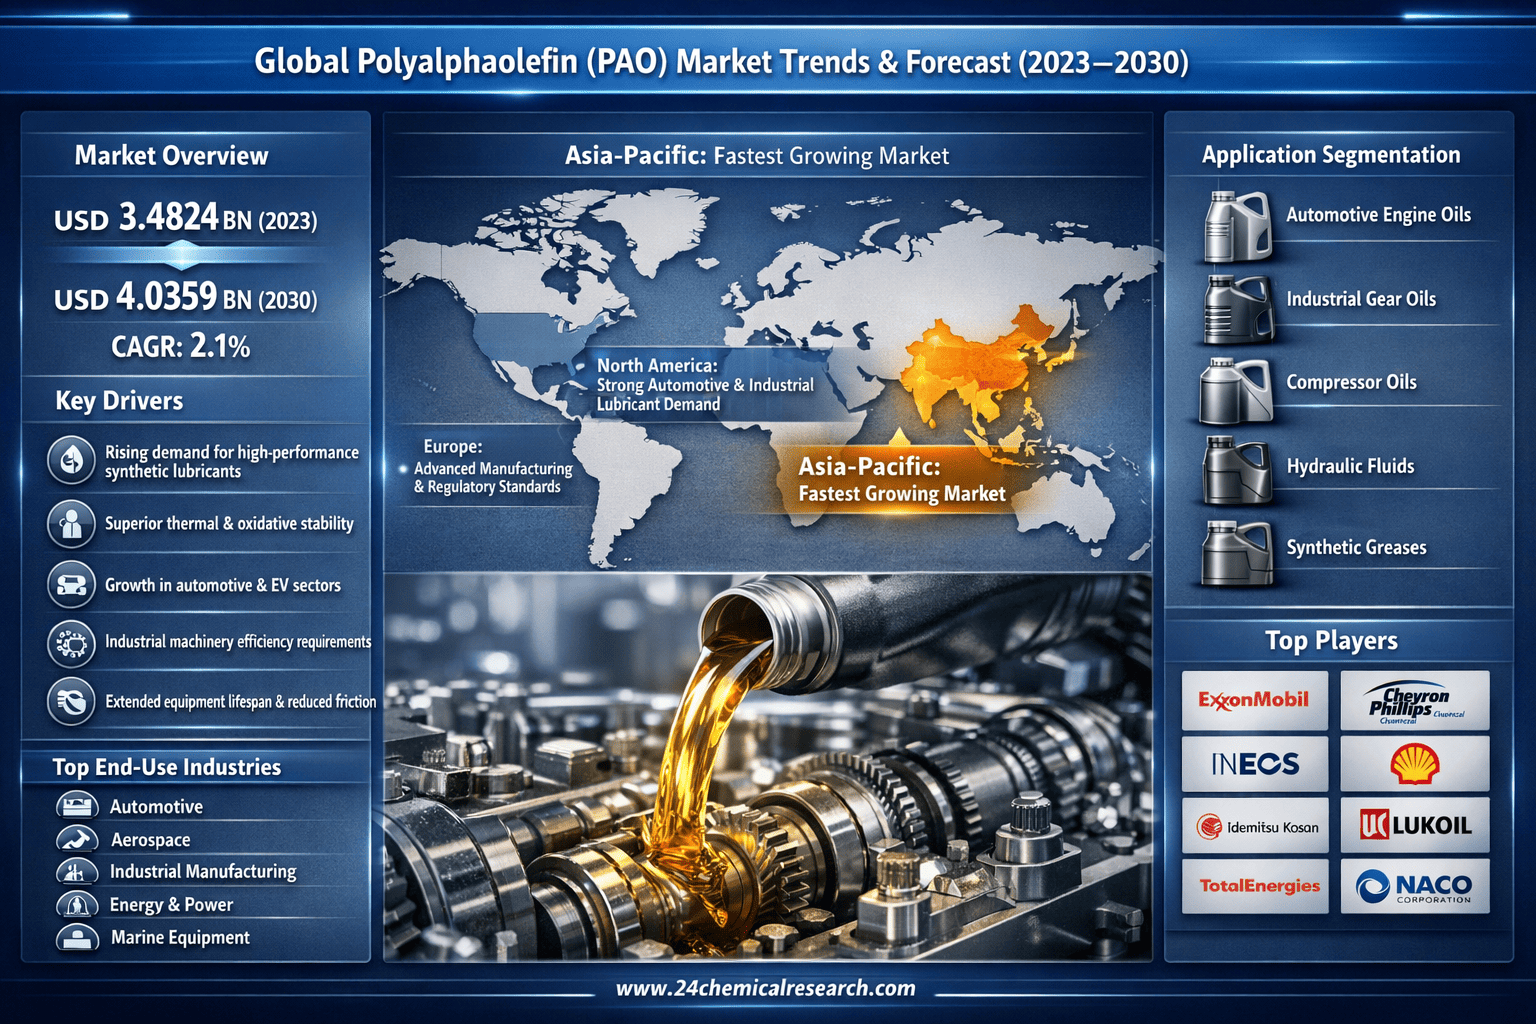Select the North America region callout
1536x1024 pixels.
pos(705,385)
